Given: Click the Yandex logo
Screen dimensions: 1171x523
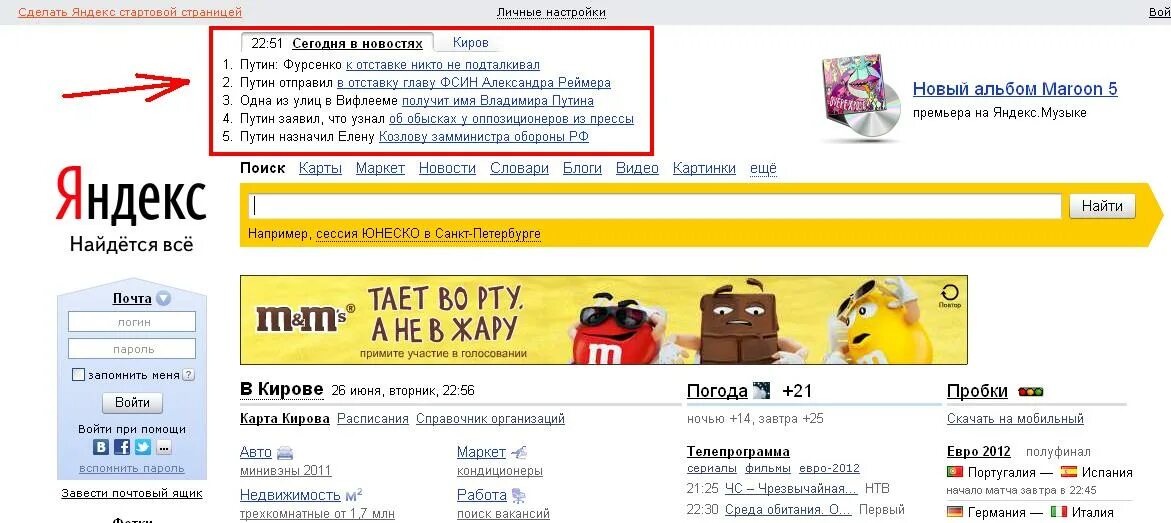Looking at the screenshot, I should click(x=131, y=196).
